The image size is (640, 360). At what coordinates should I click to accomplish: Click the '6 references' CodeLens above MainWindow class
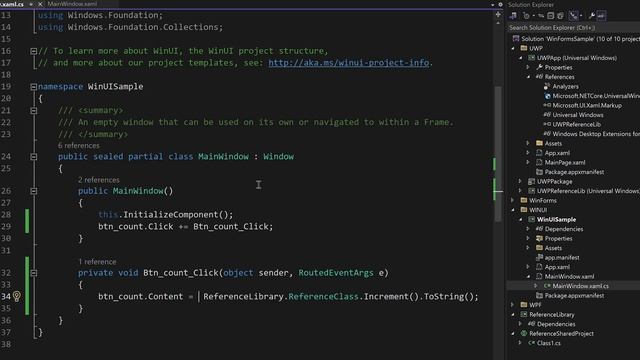coord(78,146)
